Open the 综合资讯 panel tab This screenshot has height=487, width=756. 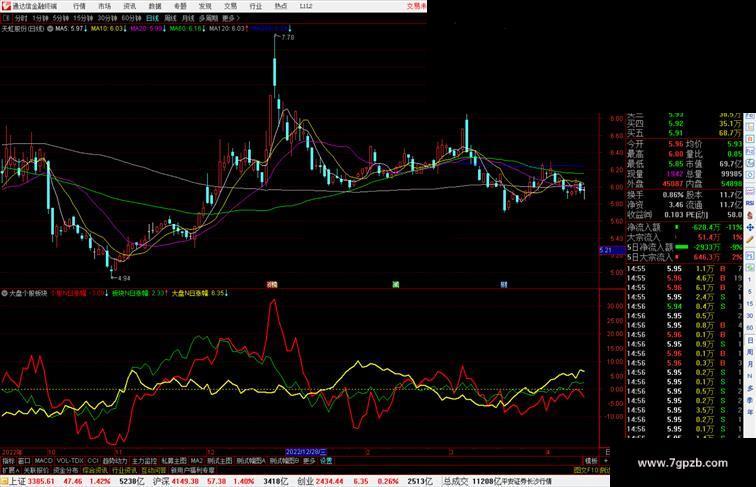(x=95, y=470)
